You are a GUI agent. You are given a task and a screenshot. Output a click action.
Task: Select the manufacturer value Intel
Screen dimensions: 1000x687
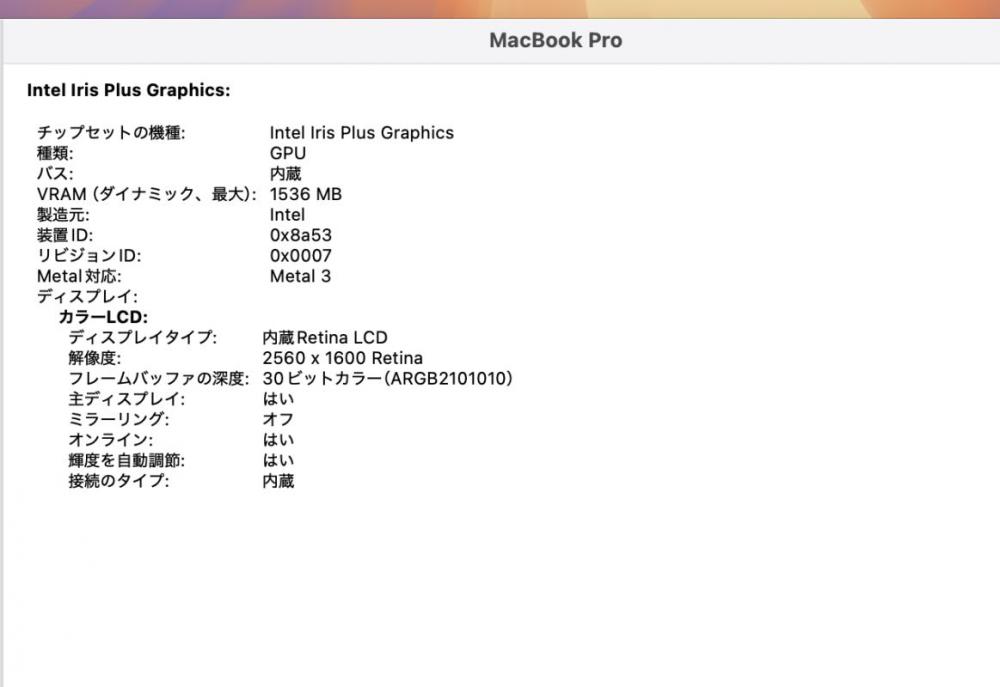tap(287, 214)
